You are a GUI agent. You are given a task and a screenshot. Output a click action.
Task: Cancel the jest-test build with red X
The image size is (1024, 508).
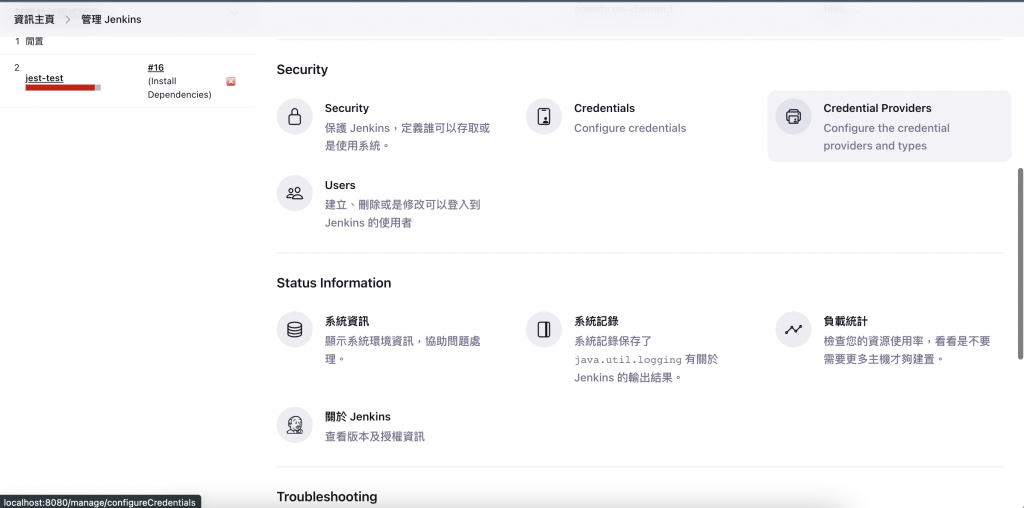[x=231, y=82]
